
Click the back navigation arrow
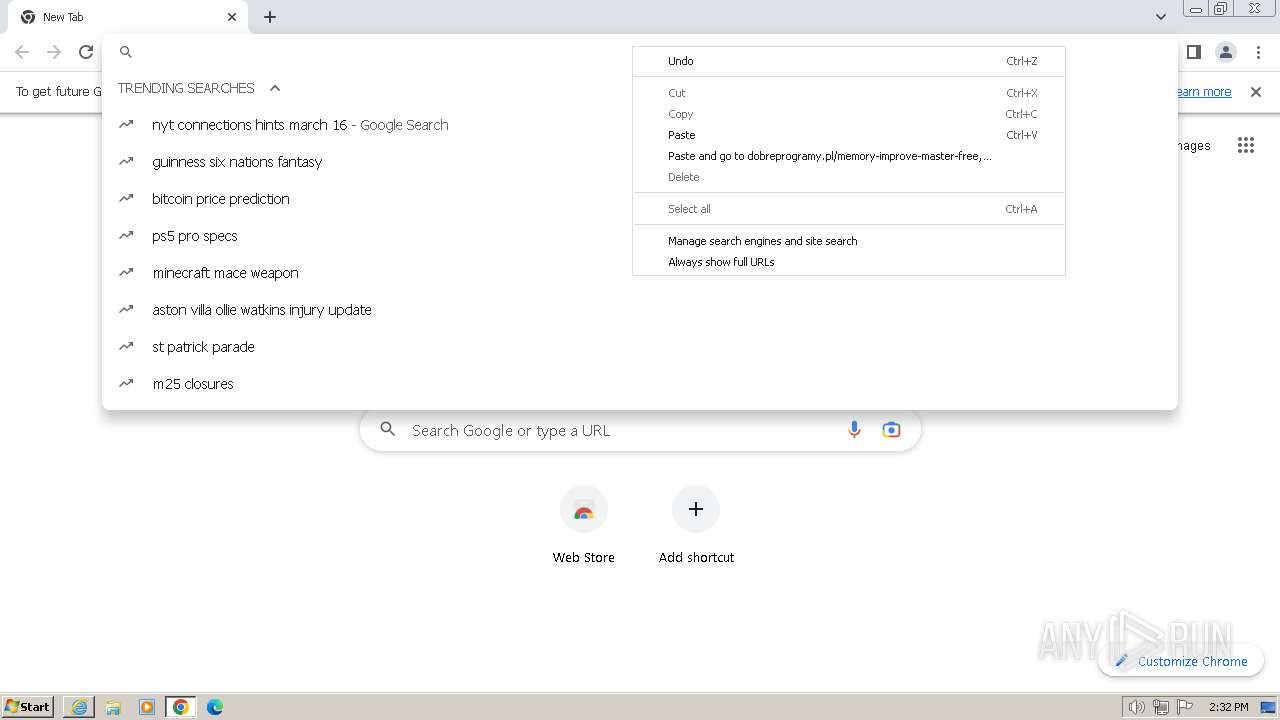22,52
